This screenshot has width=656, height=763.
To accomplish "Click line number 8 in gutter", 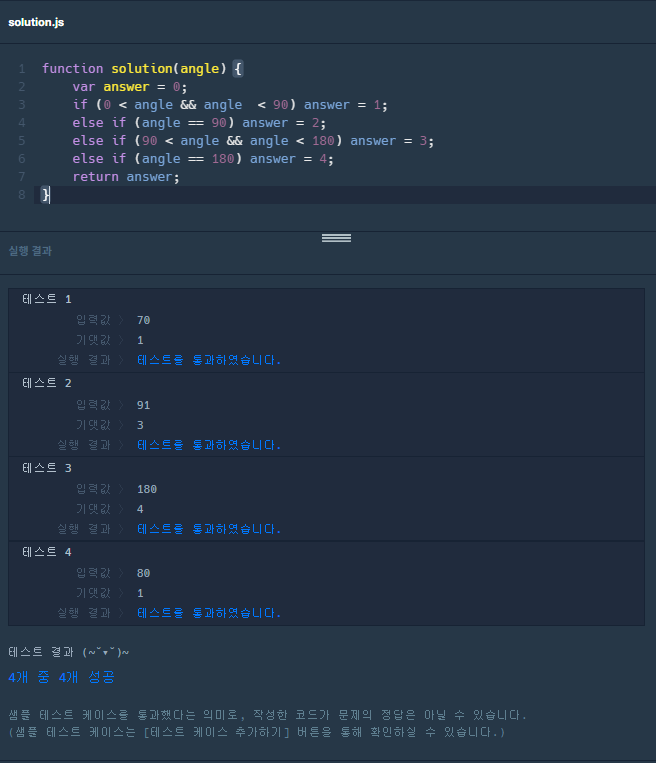I will (22, 195).
